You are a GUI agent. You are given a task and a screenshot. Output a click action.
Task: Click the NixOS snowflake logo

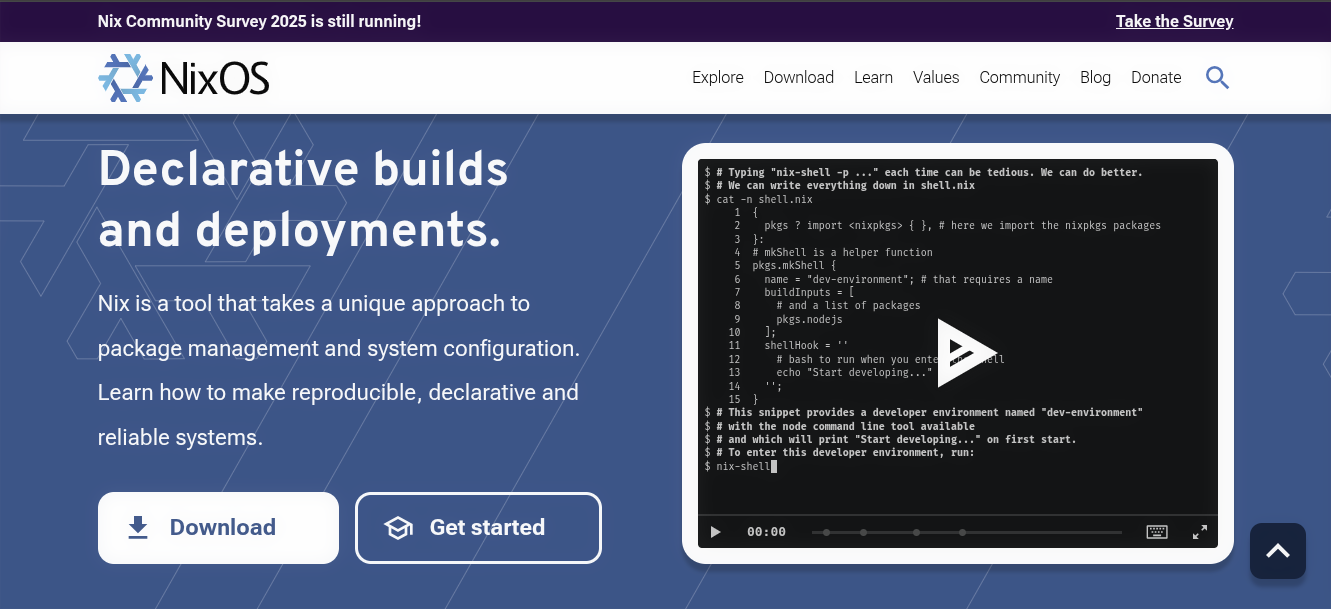tap(124, 76)
